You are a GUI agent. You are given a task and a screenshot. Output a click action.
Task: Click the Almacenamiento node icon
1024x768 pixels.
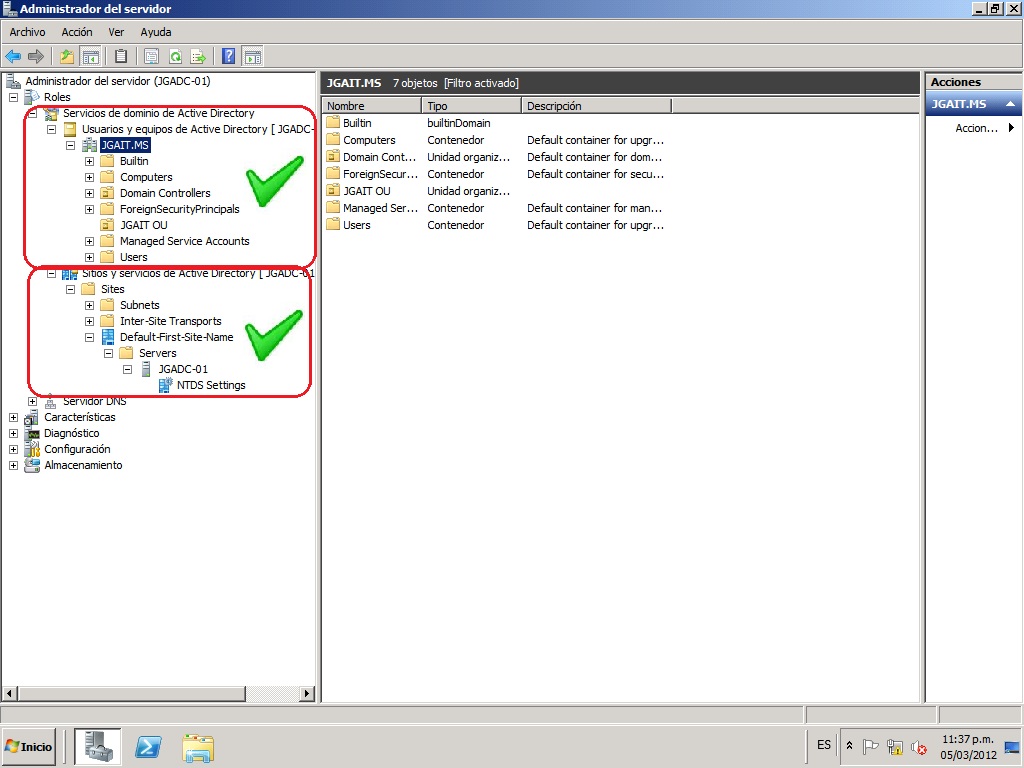[32, 466]
